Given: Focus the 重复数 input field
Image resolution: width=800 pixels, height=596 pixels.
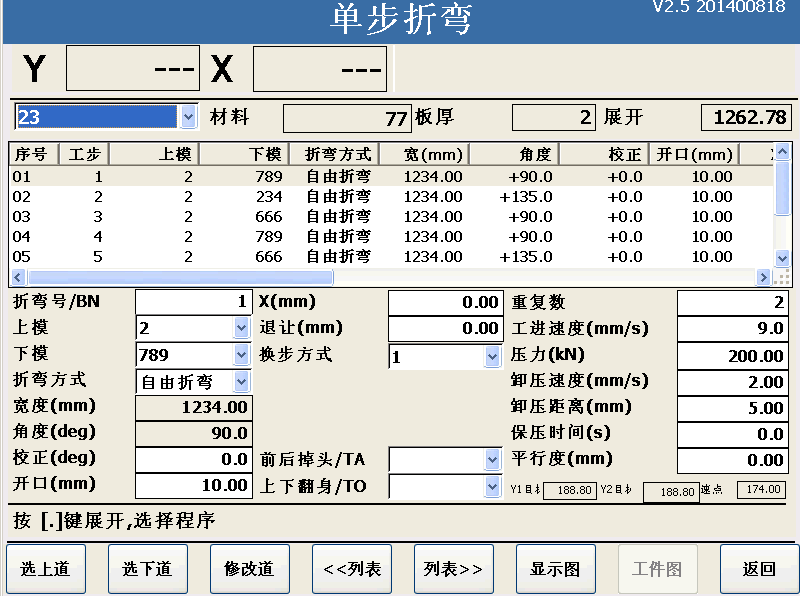Looking at the screenshot, I should 733,302.
